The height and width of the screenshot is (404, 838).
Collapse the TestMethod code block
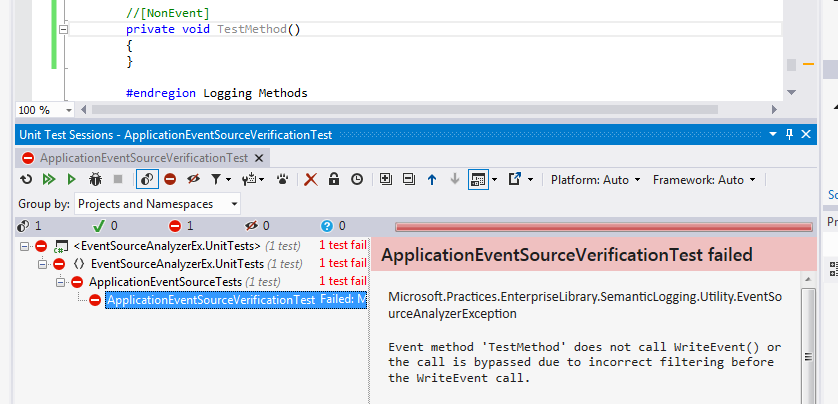[63, 29]
